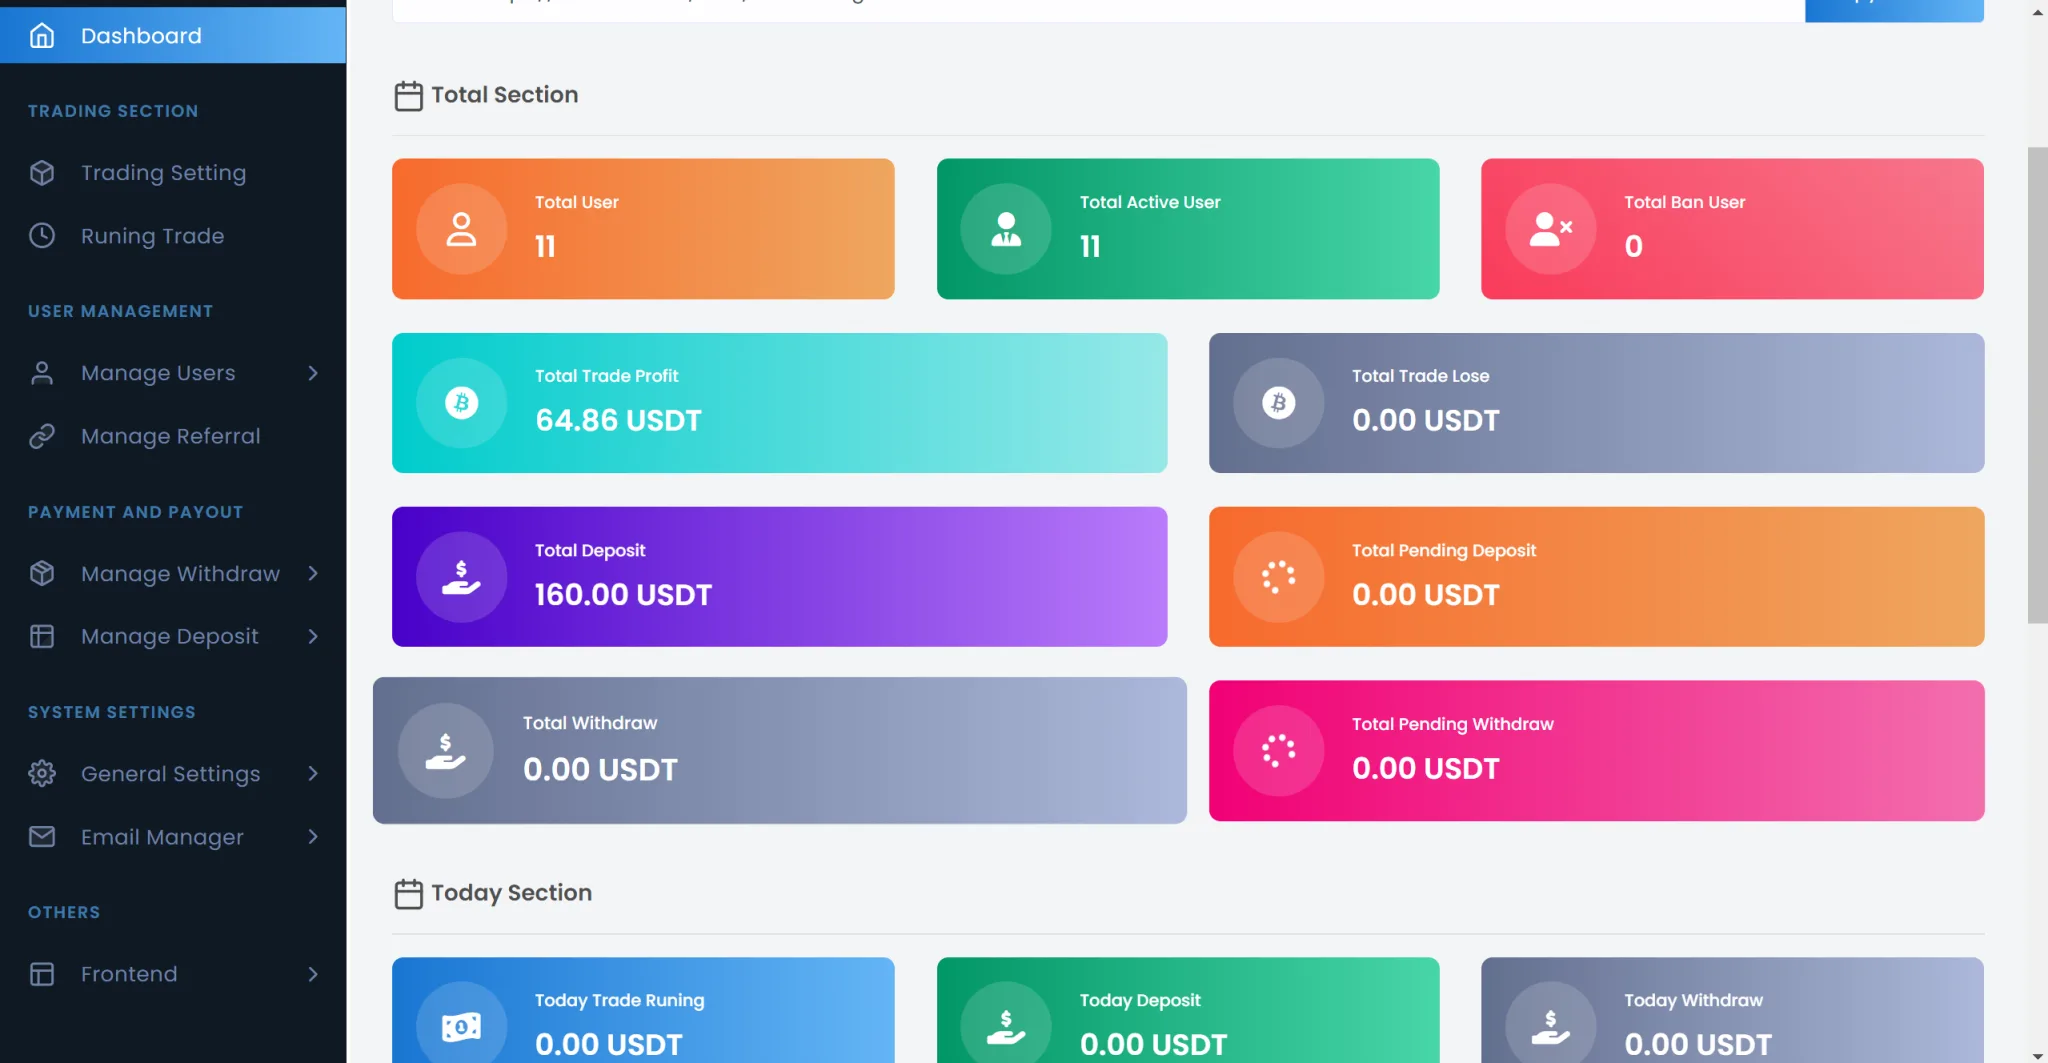
Task: Open the Manage Deposit menu
Action: coord(169,637)
